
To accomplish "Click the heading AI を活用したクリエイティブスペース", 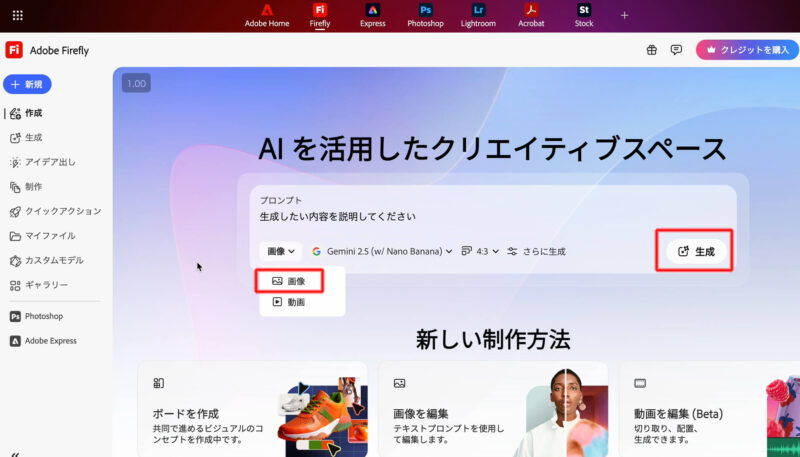I will click(x=492, y=149).
